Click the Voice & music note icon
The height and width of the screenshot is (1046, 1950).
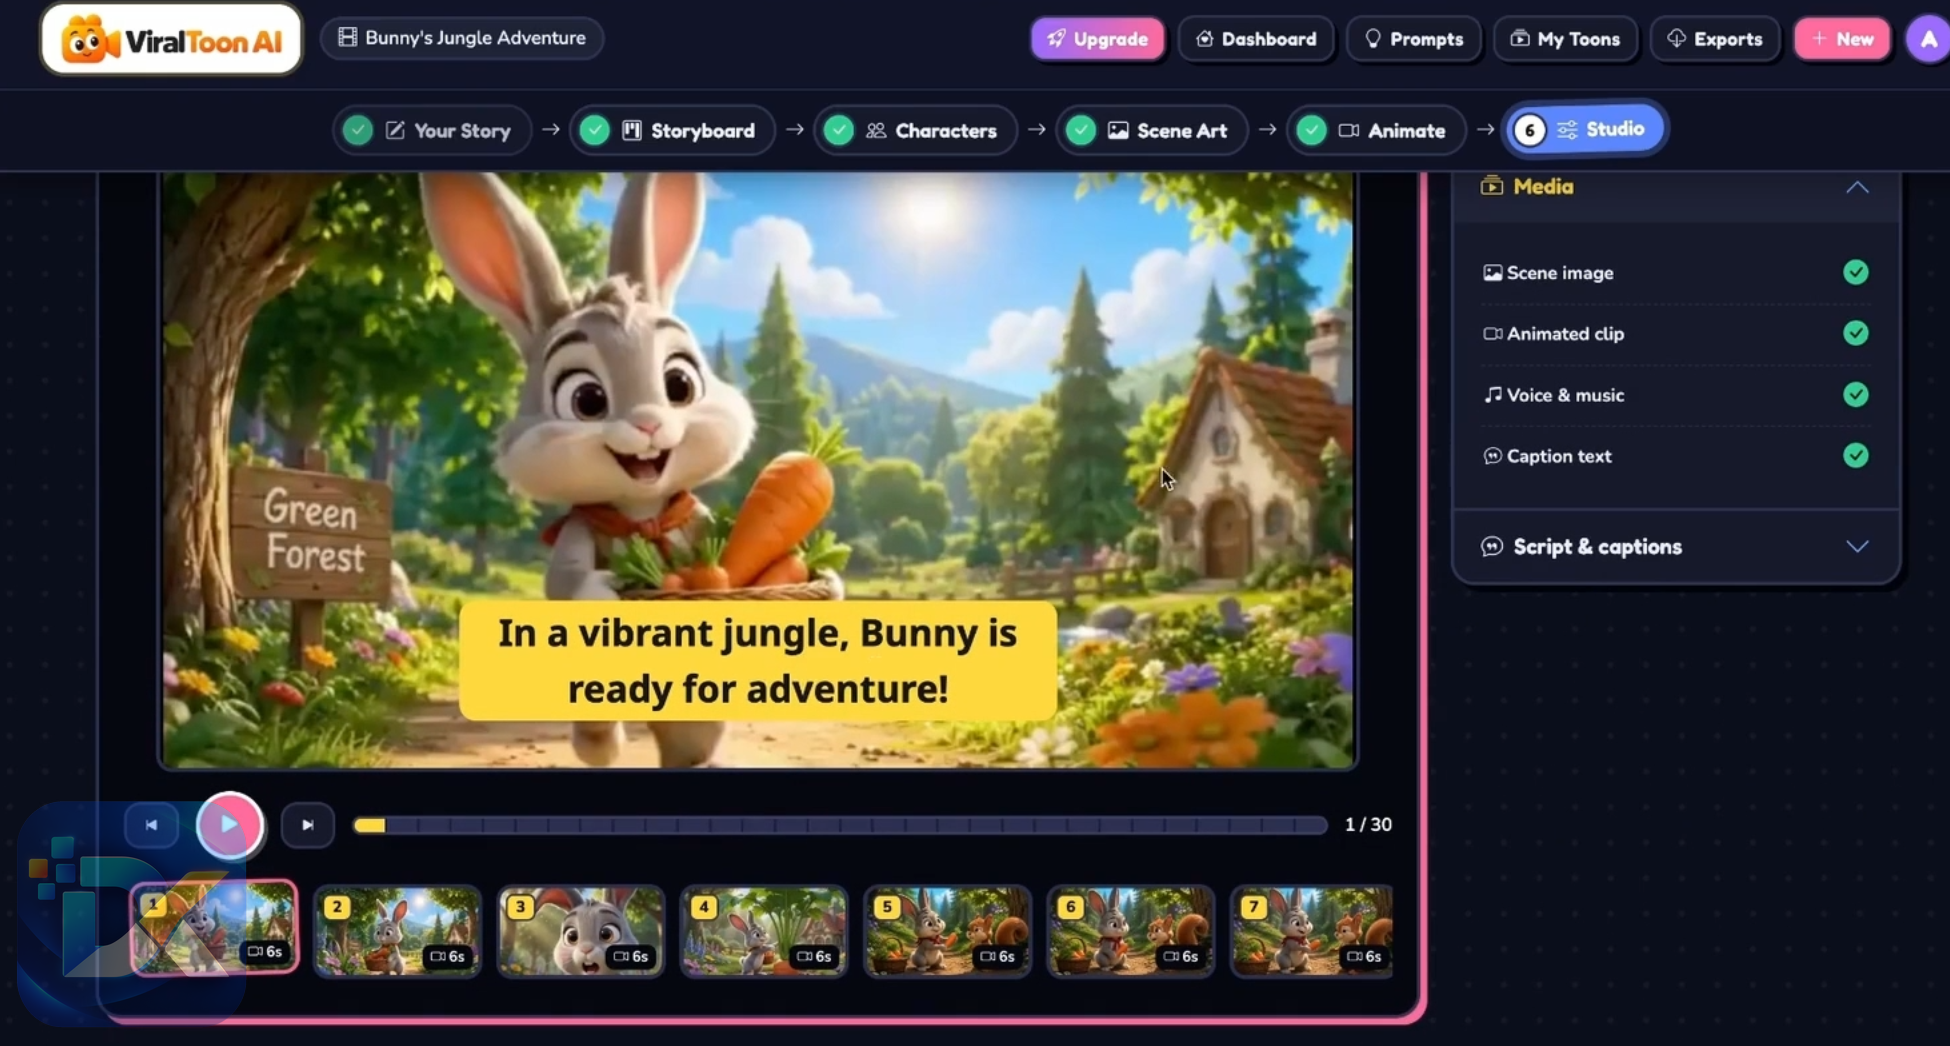[x=1492, y=395]
